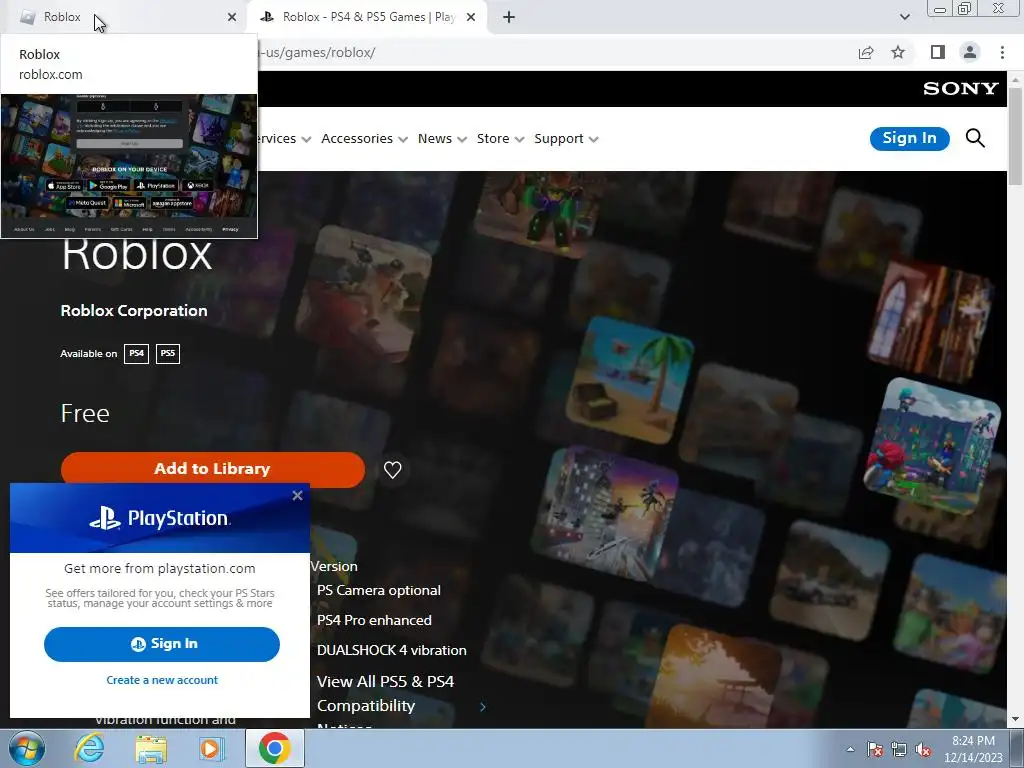Viewport: 1024px width, 768px height.
Task: Launch Internet Explorer from taskbar
Action: point(89,748)
